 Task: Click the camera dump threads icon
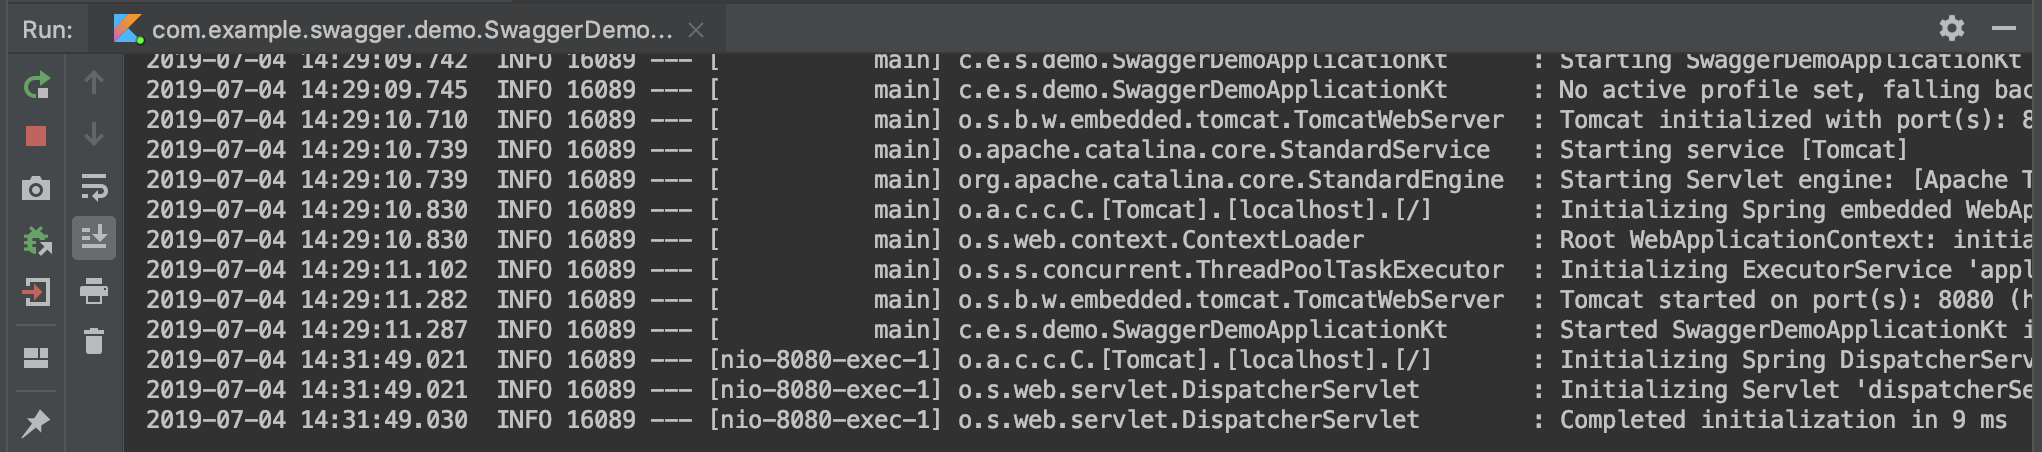click(36, 188)
